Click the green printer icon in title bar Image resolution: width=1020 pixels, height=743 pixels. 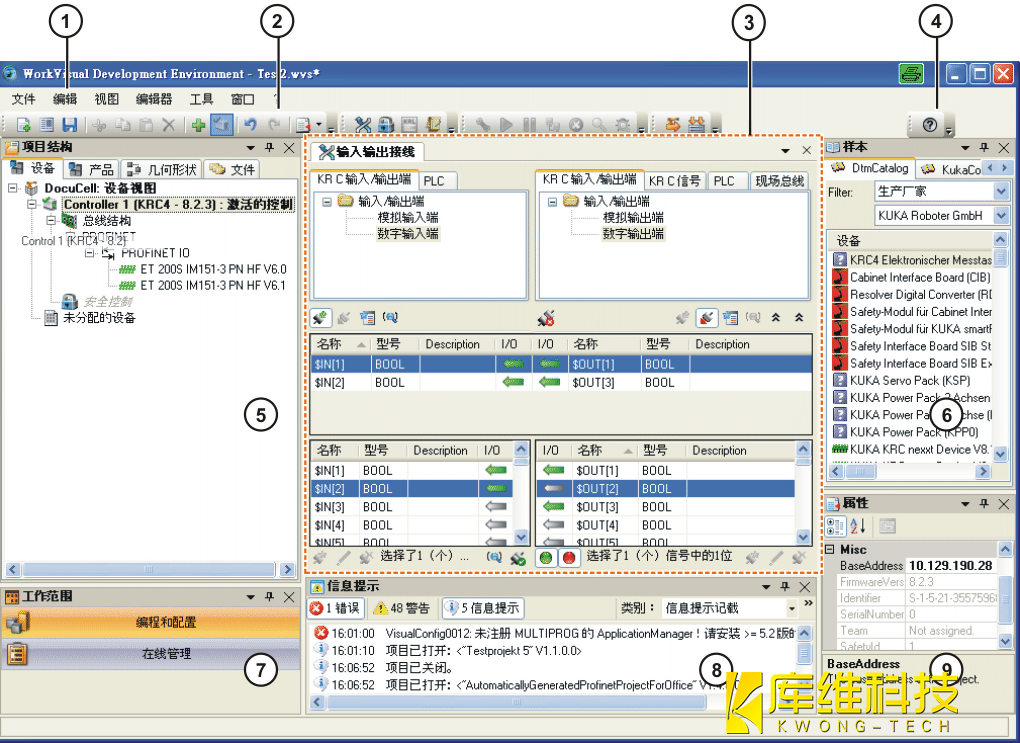coord(911,74)
